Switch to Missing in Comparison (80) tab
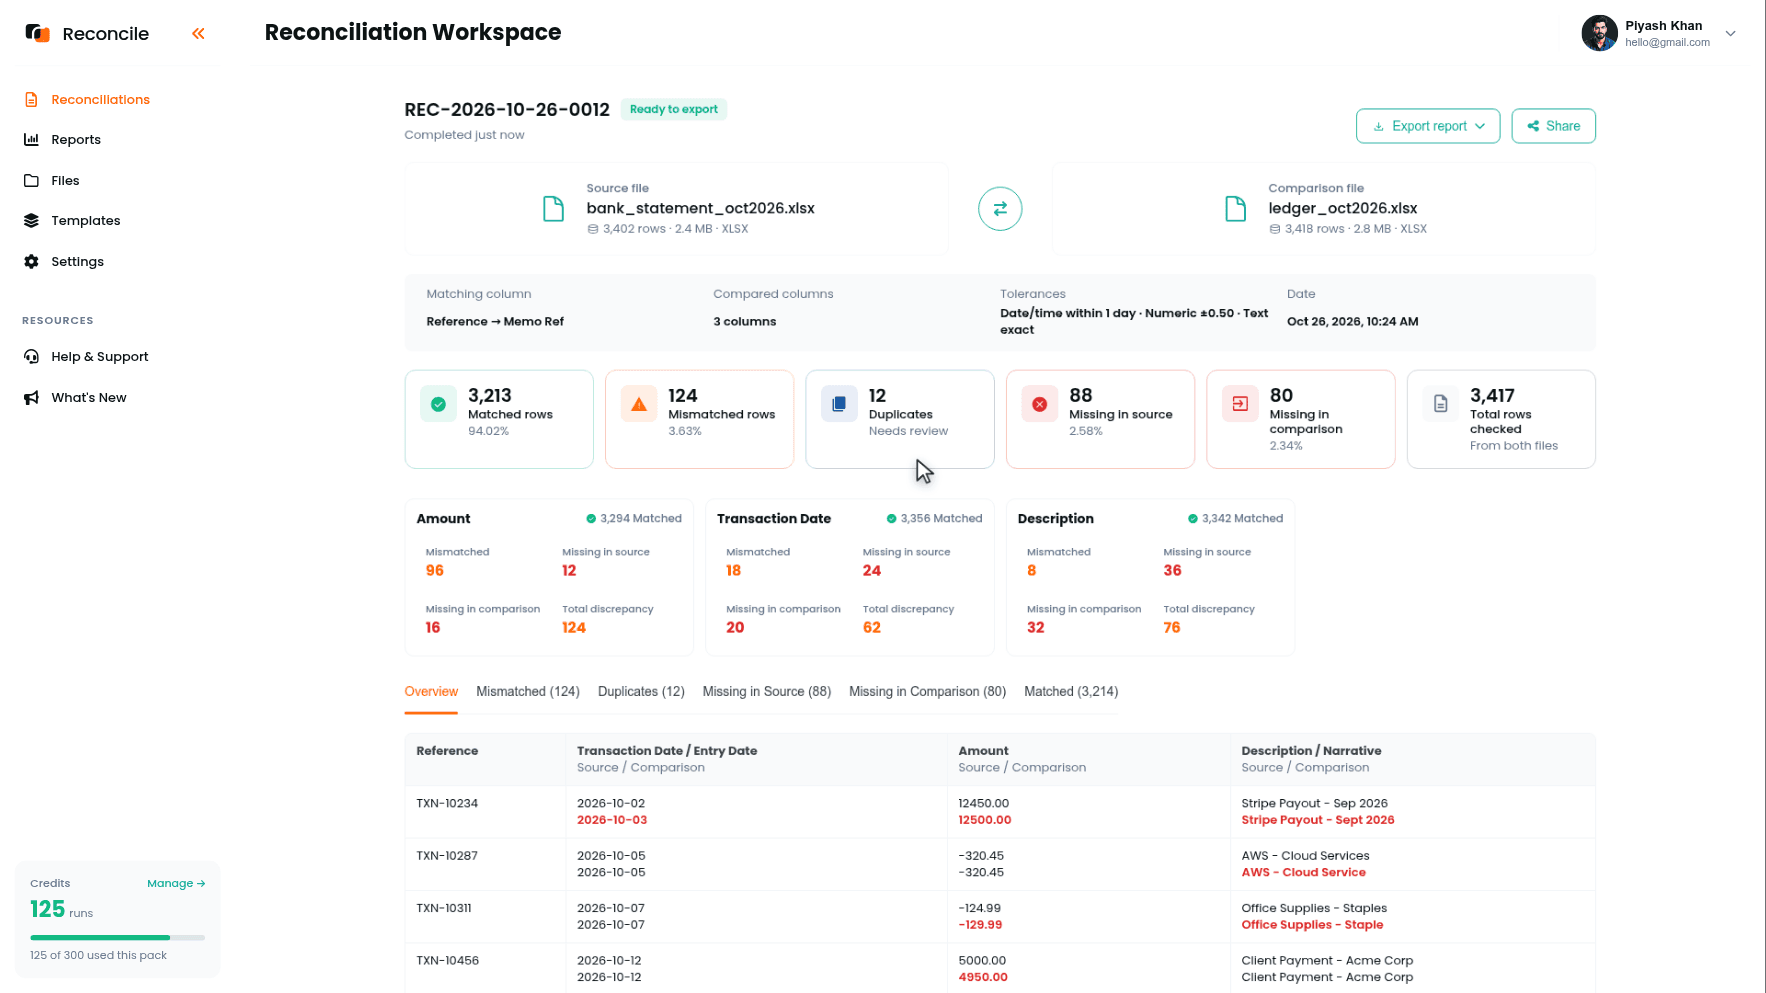This screenshot has width=1766, height=993. (x=927, y=692)
